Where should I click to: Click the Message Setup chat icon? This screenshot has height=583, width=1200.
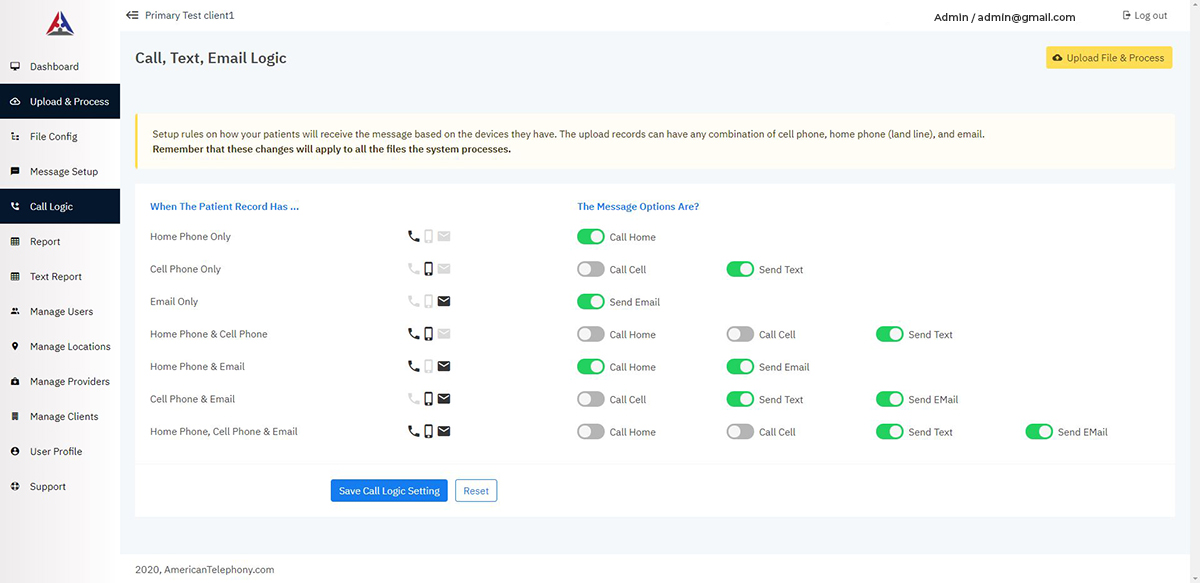[x=15, y=172]
